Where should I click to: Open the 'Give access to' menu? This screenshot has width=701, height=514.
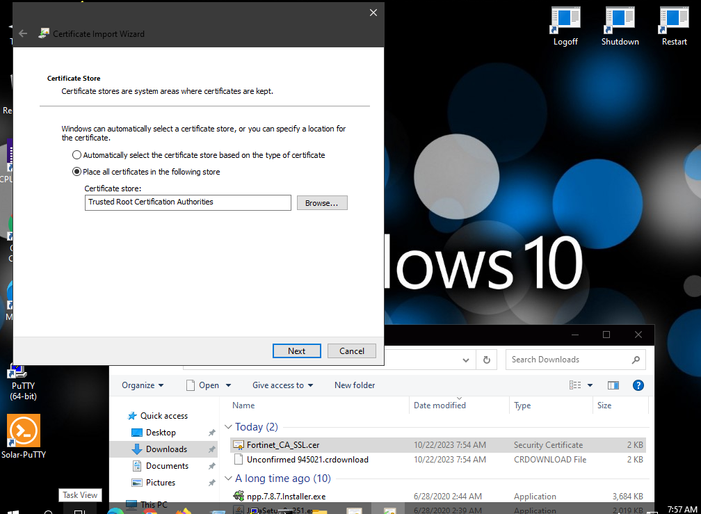coord(283,385)
